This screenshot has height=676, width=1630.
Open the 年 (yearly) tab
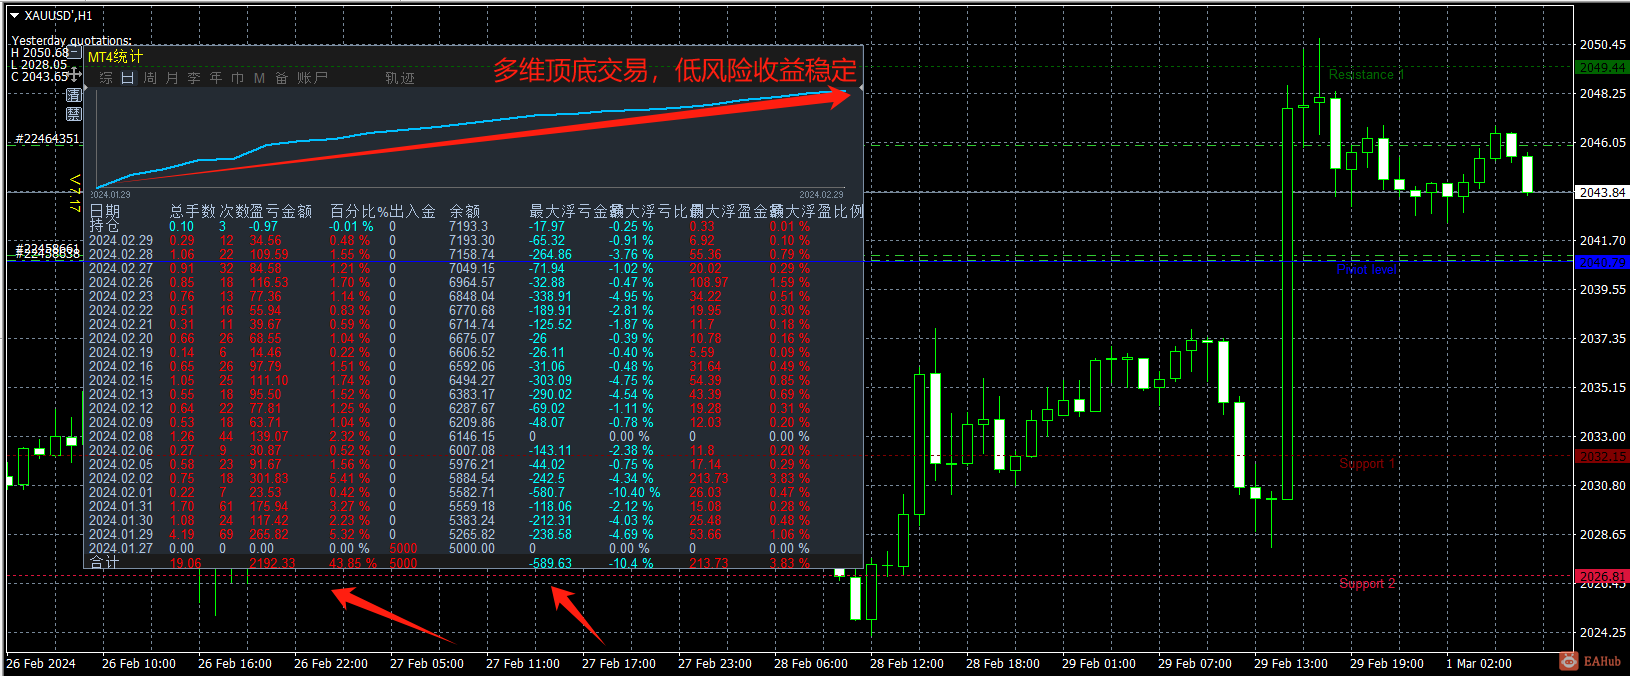tap(216, 78)
